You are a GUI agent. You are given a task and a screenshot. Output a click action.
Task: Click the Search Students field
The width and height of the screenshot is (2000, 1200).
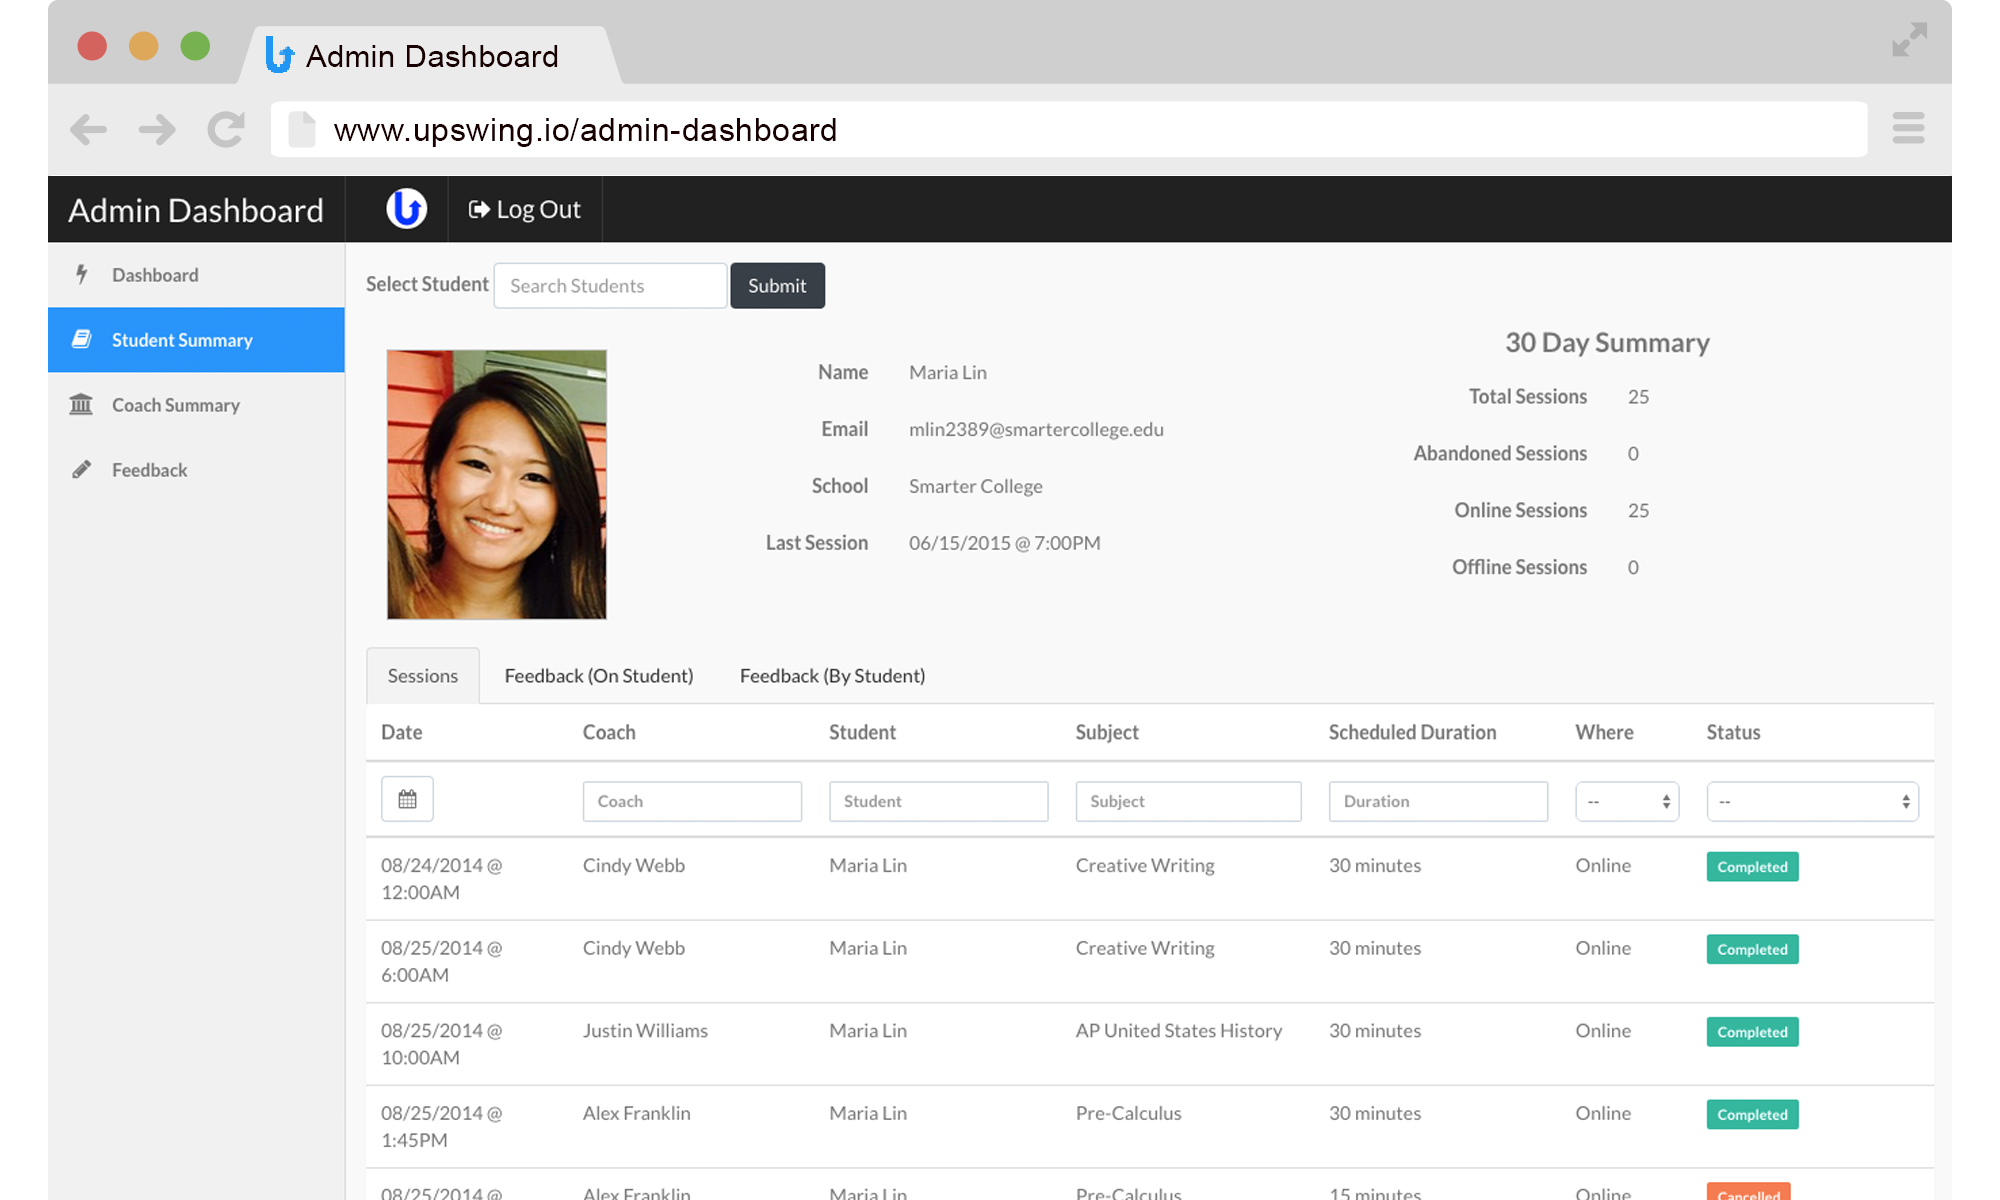coord(610,286)
